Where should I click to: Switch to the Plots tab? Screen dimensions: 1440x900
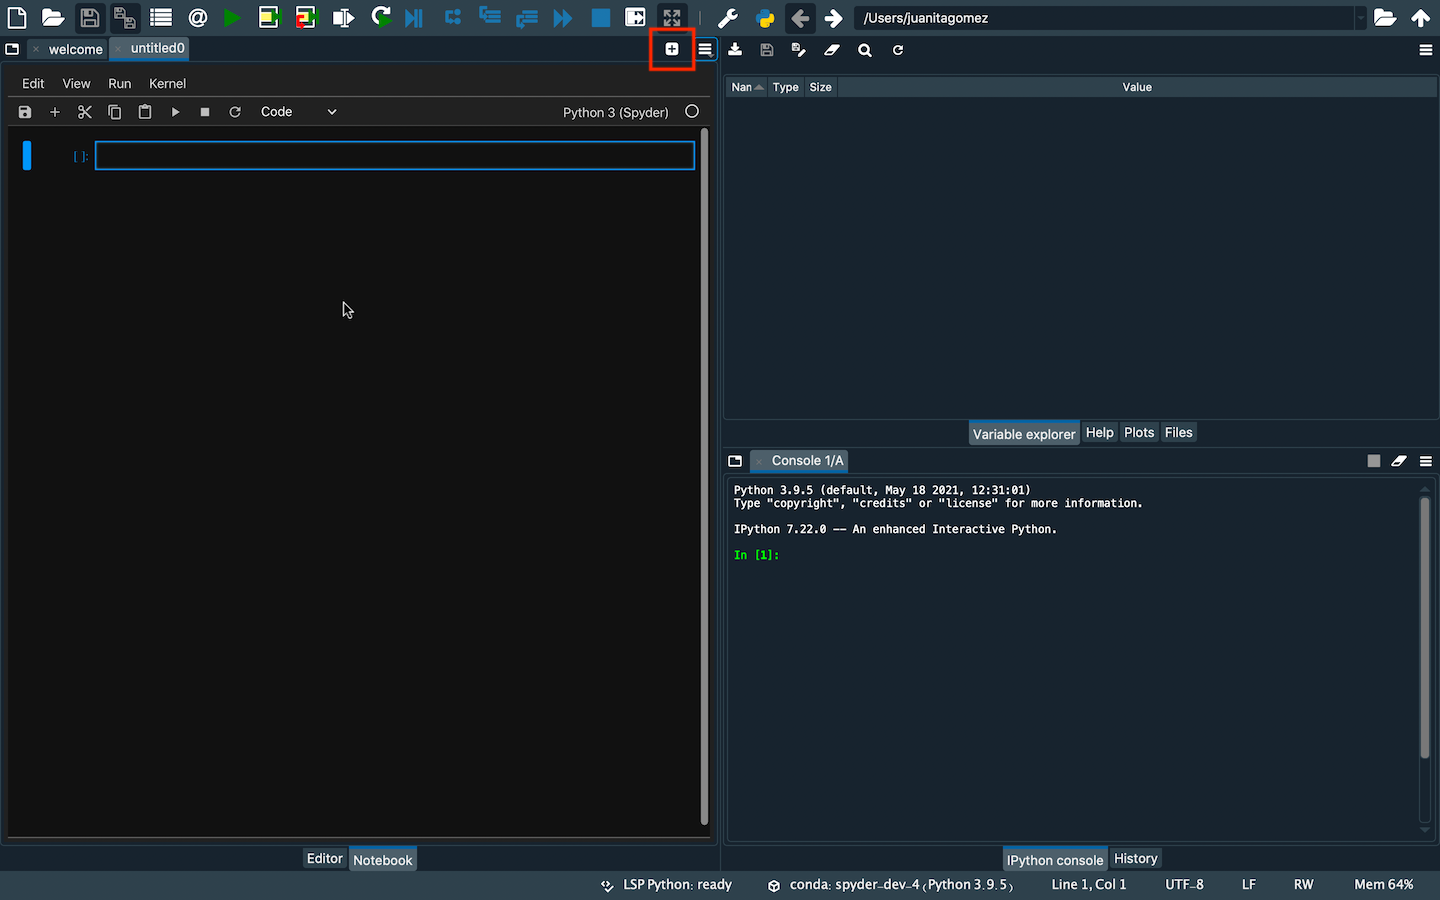click(1139, 432)
